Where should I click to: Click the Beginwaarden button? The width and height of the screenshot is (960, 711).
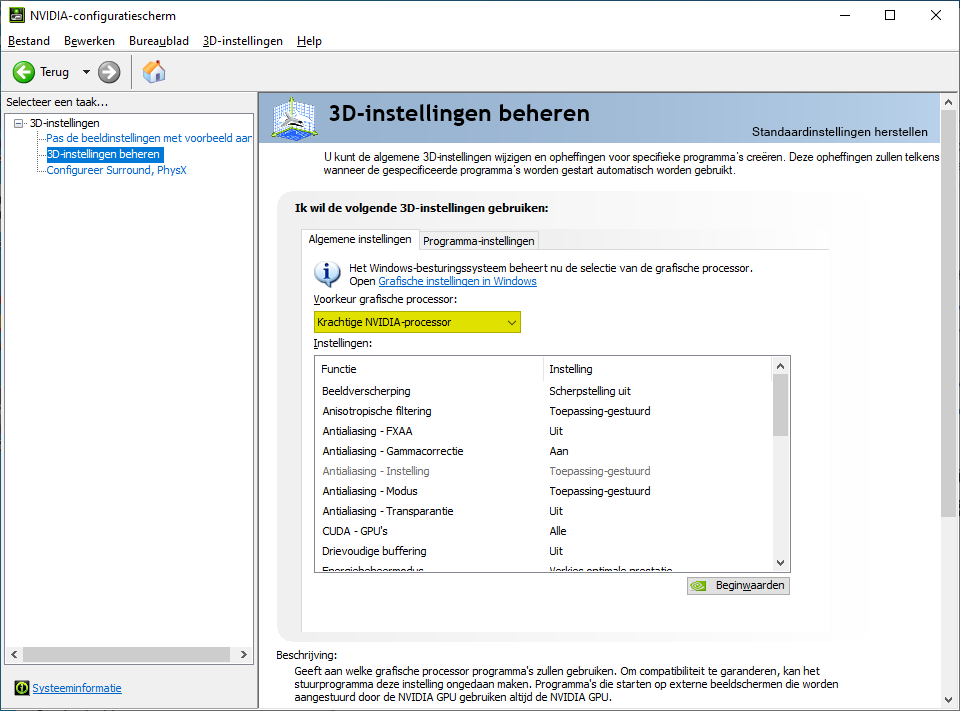(x=738, y=586)
